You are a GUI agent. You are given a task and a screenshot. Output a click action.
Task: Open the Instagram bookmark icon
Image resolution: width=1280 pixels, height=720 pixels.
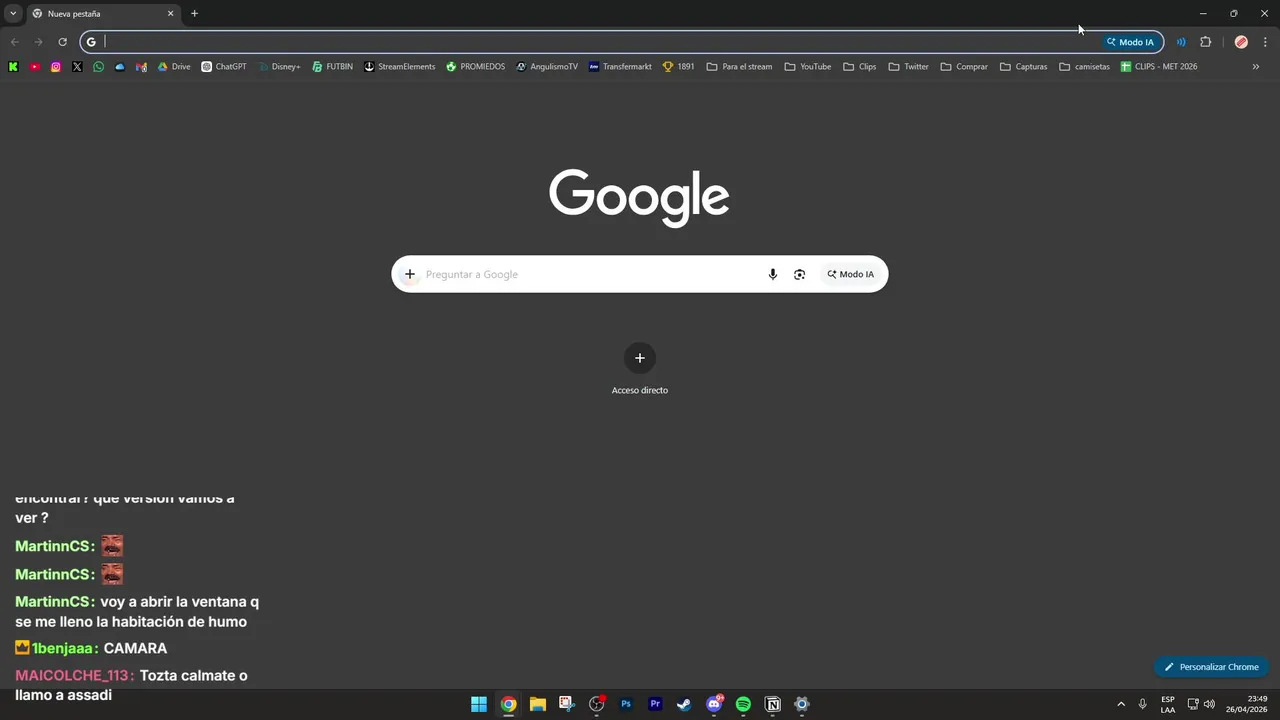click(x=56, y=67)
